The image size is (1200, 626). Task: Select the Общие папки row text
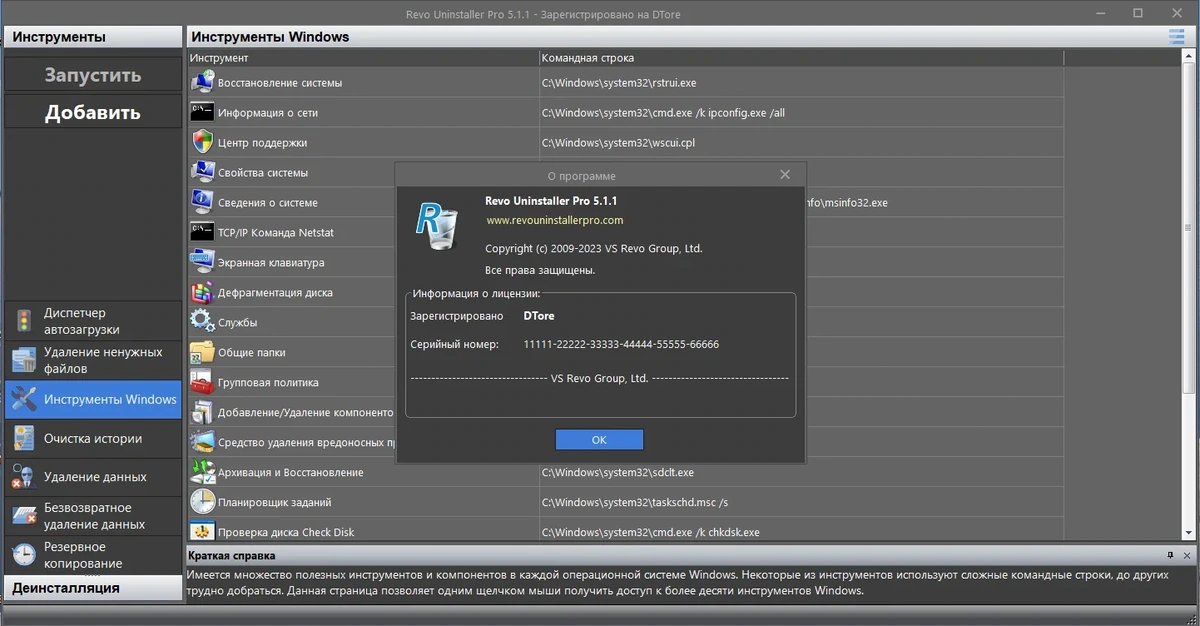(252, 352)
